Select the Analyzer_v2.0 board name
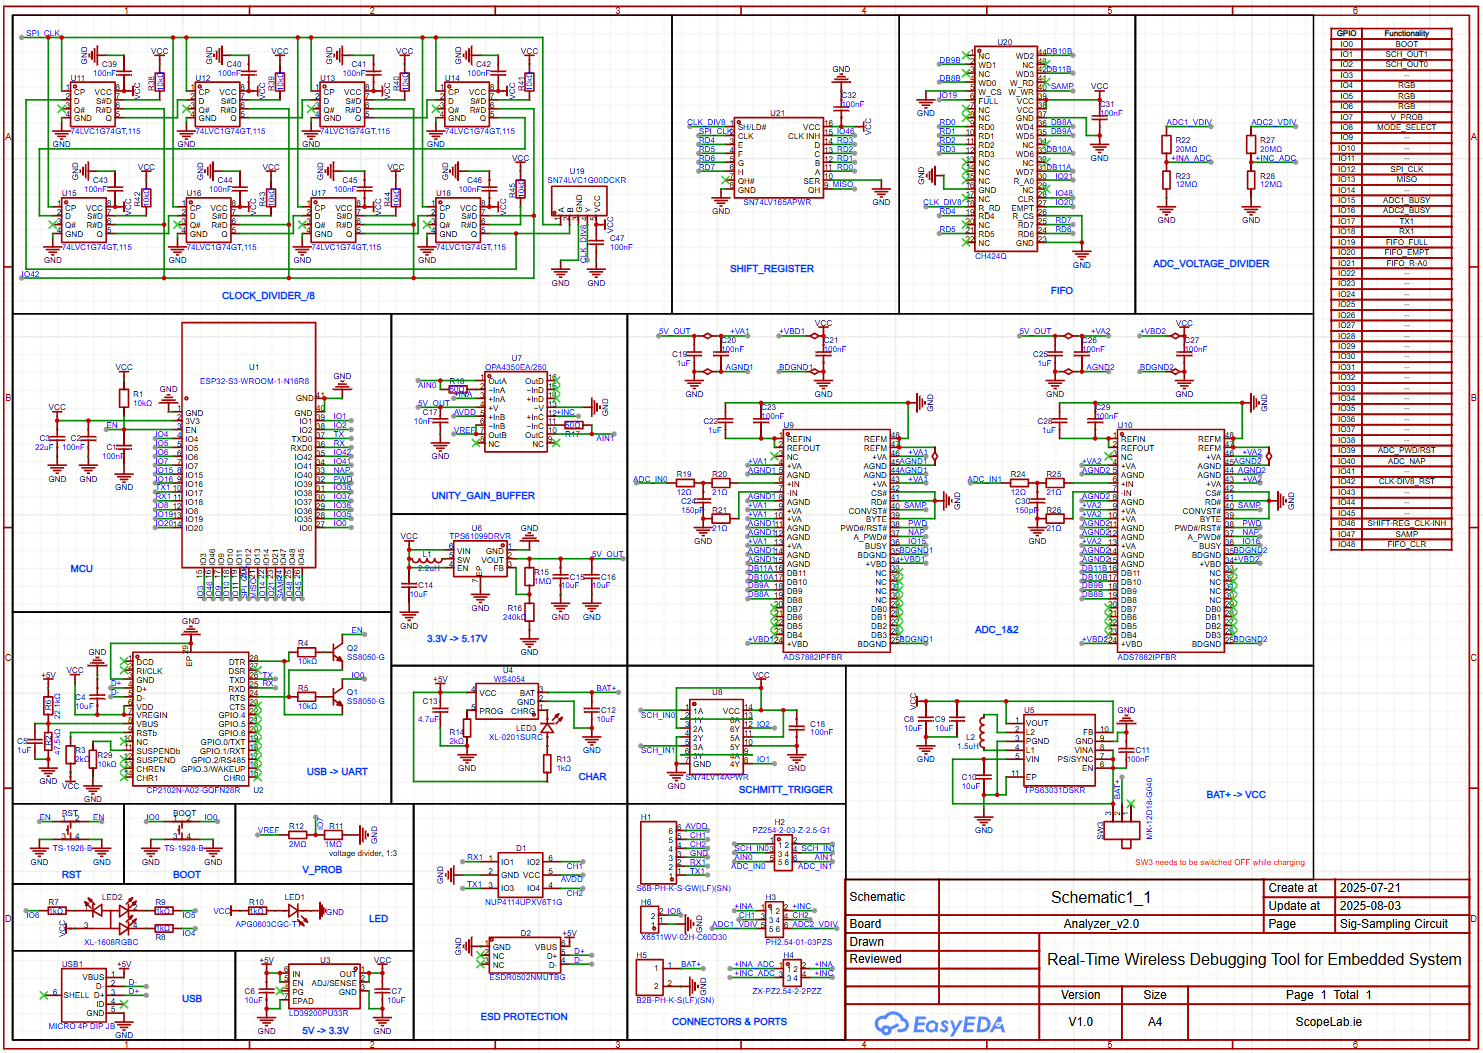 click(x=1101, y=925)
